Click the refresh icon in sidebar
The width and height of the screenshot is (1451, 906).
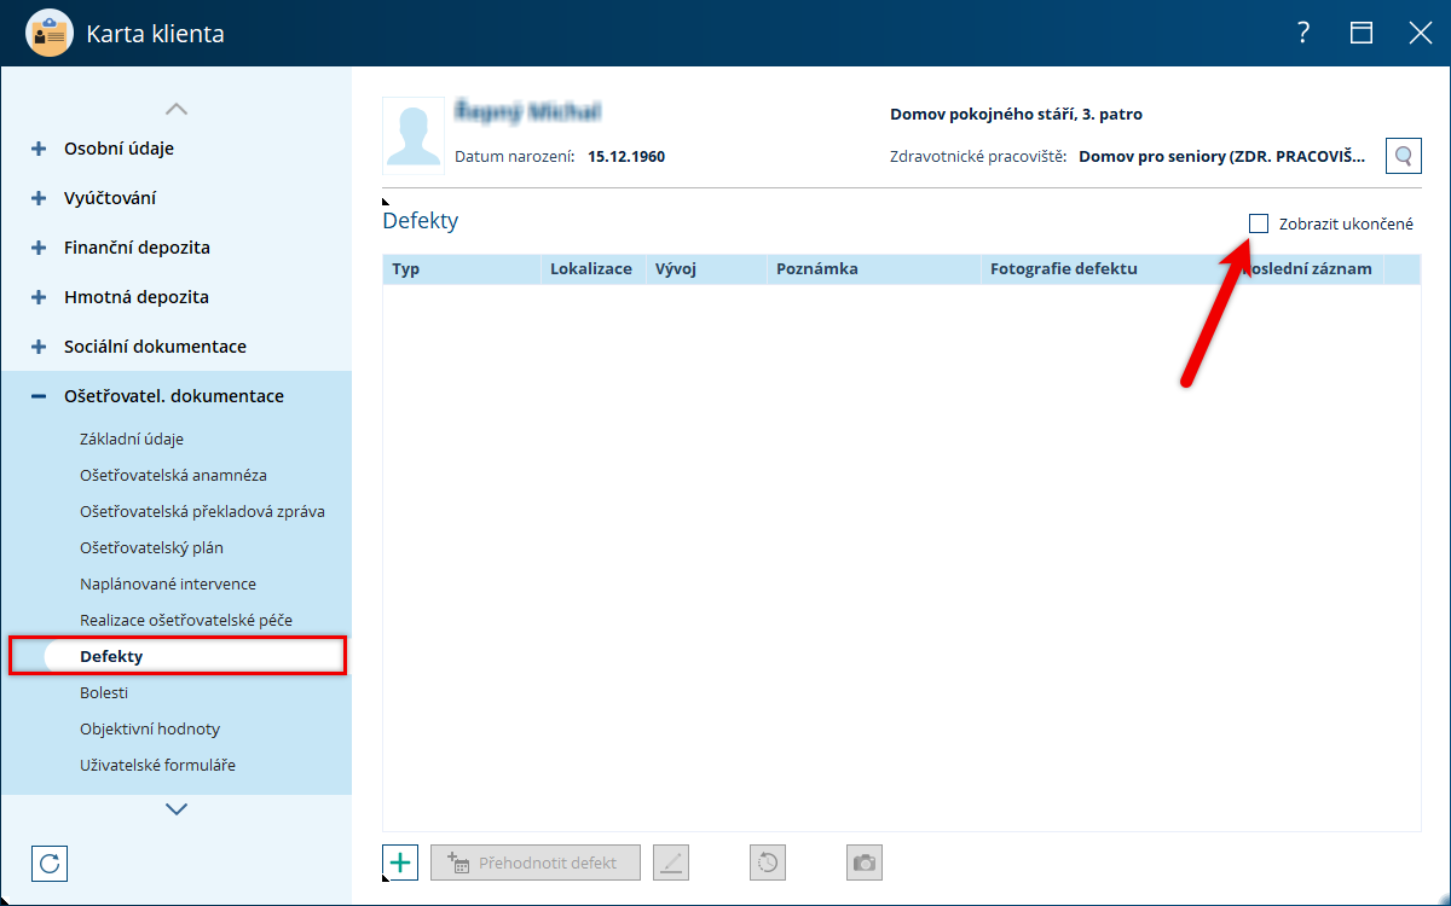49,863
